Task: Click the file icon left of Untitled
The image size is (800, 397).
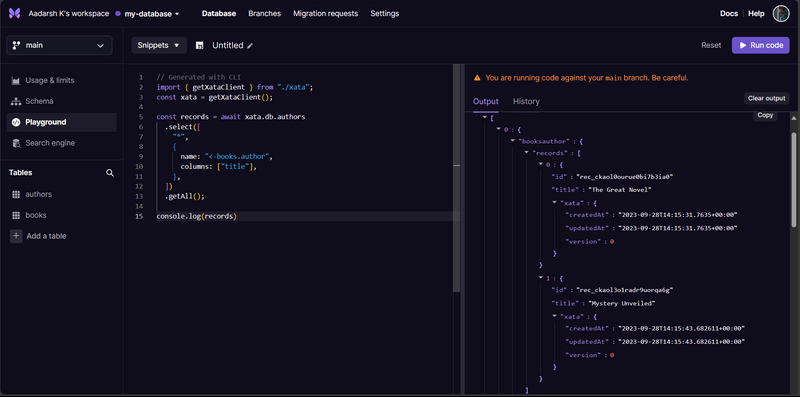Action: [x=199, y=45]
